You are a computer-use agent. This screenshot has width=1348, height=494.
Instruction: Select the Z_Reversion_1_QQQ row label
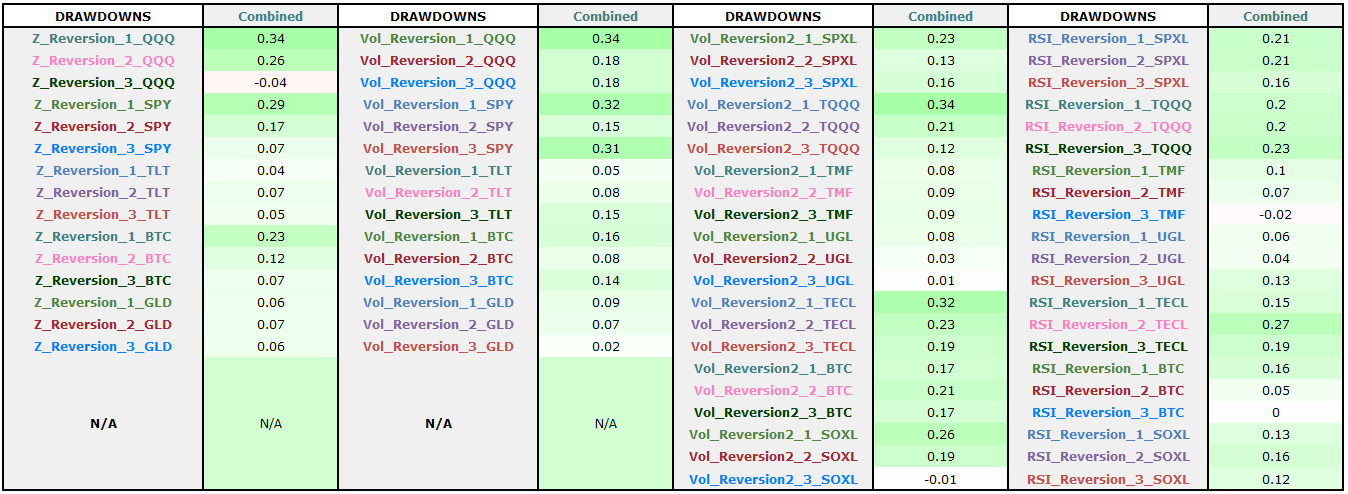click(x=103, y=38)
